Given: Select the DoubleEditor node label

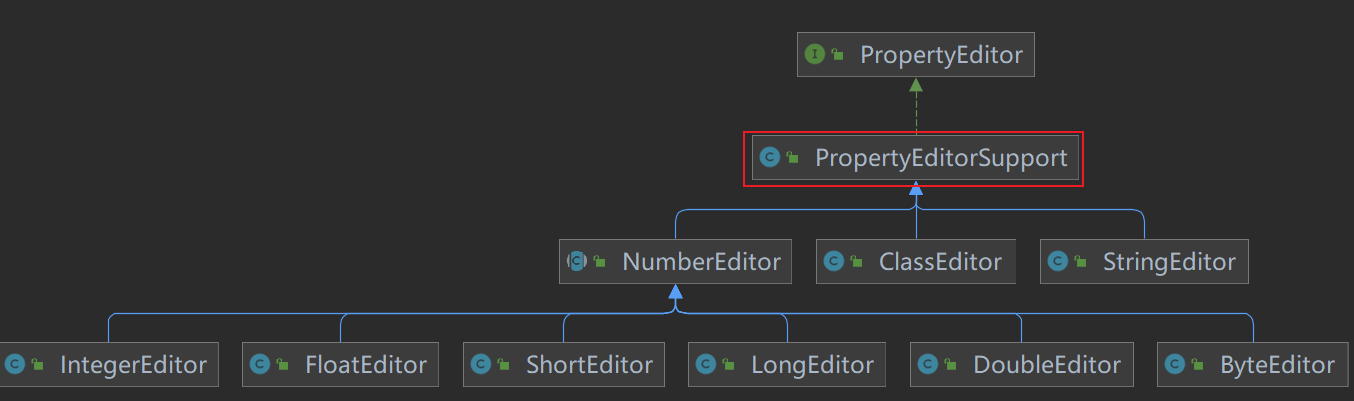Looking at the screenshot, I should tap(1047, 365).
